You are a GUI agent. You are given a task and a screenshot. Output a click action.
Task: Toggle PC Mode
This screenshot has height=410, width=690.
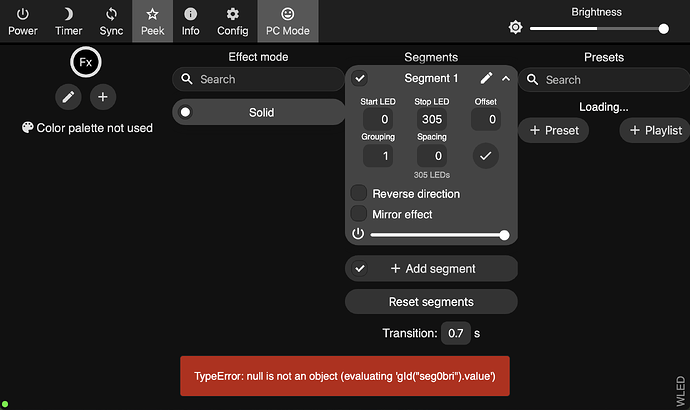pos(288,22)
